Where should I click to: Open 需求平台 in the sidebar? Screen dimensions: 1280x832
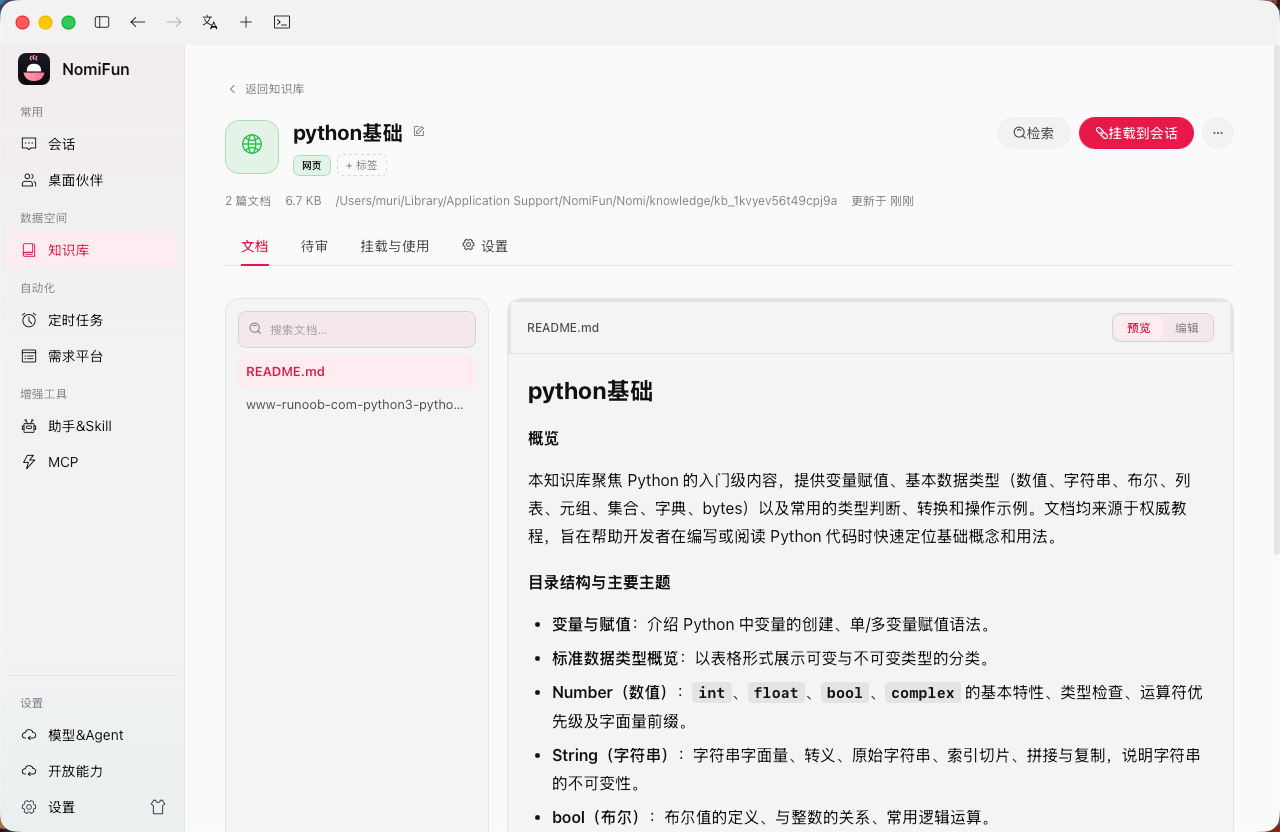(92, 356)
